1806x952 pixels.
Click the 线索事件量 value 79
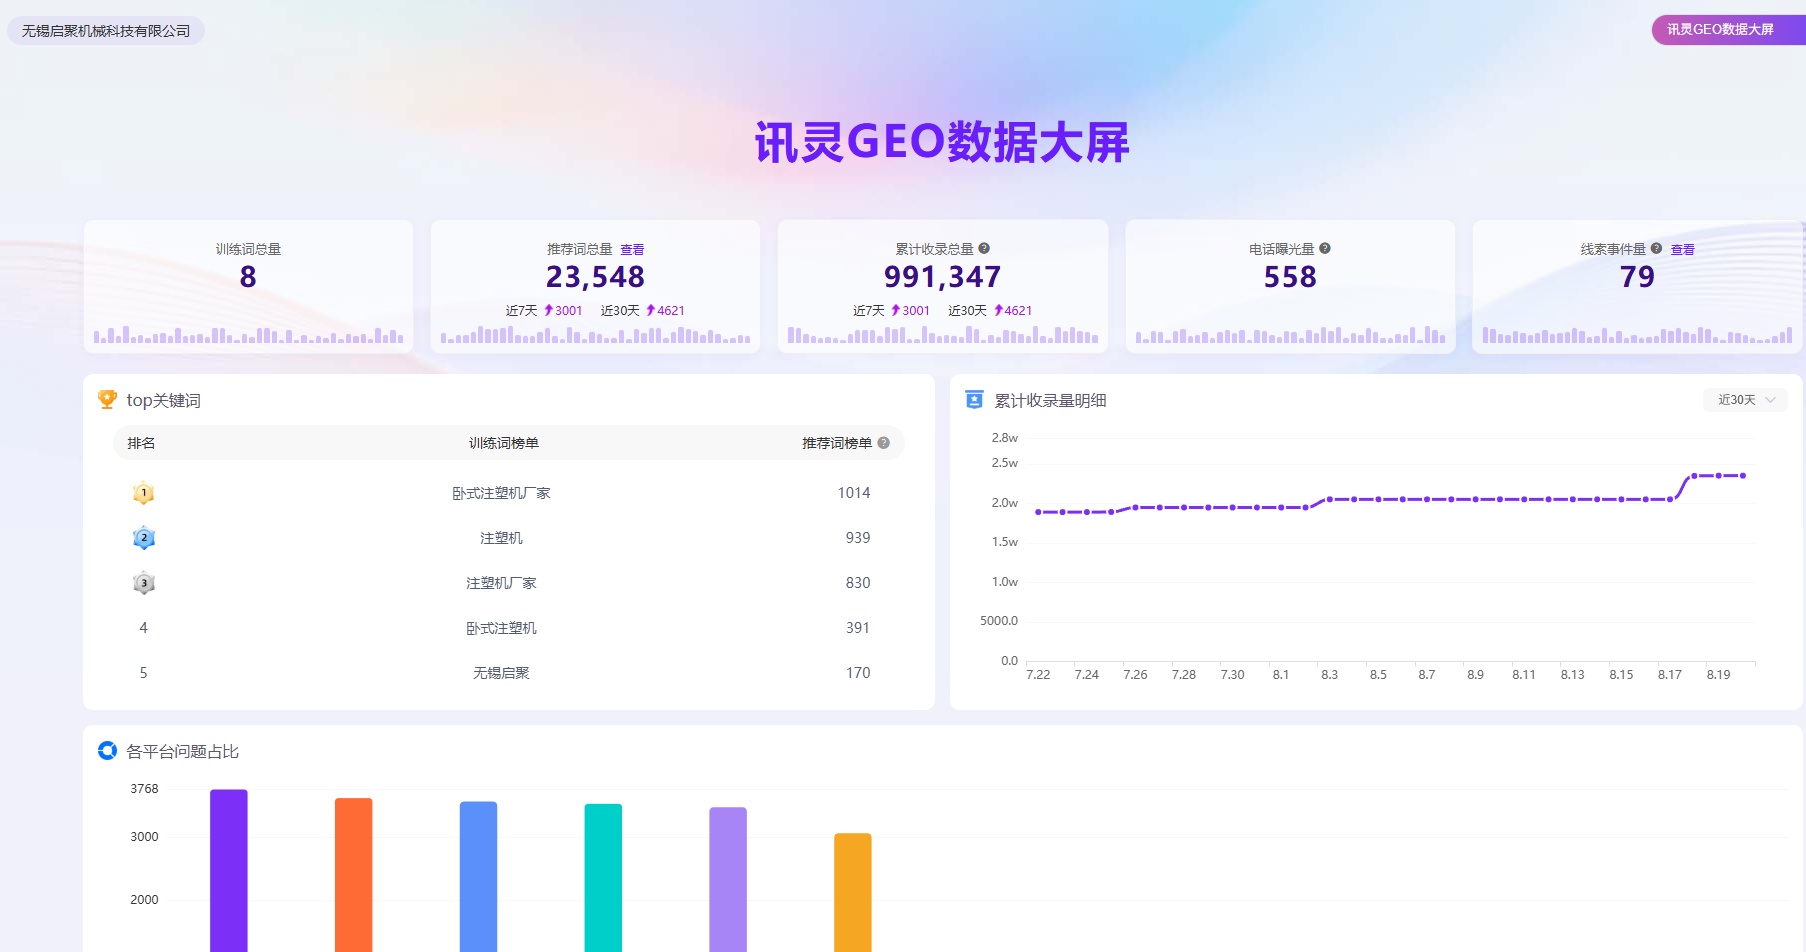click(x=1637, y=277)
